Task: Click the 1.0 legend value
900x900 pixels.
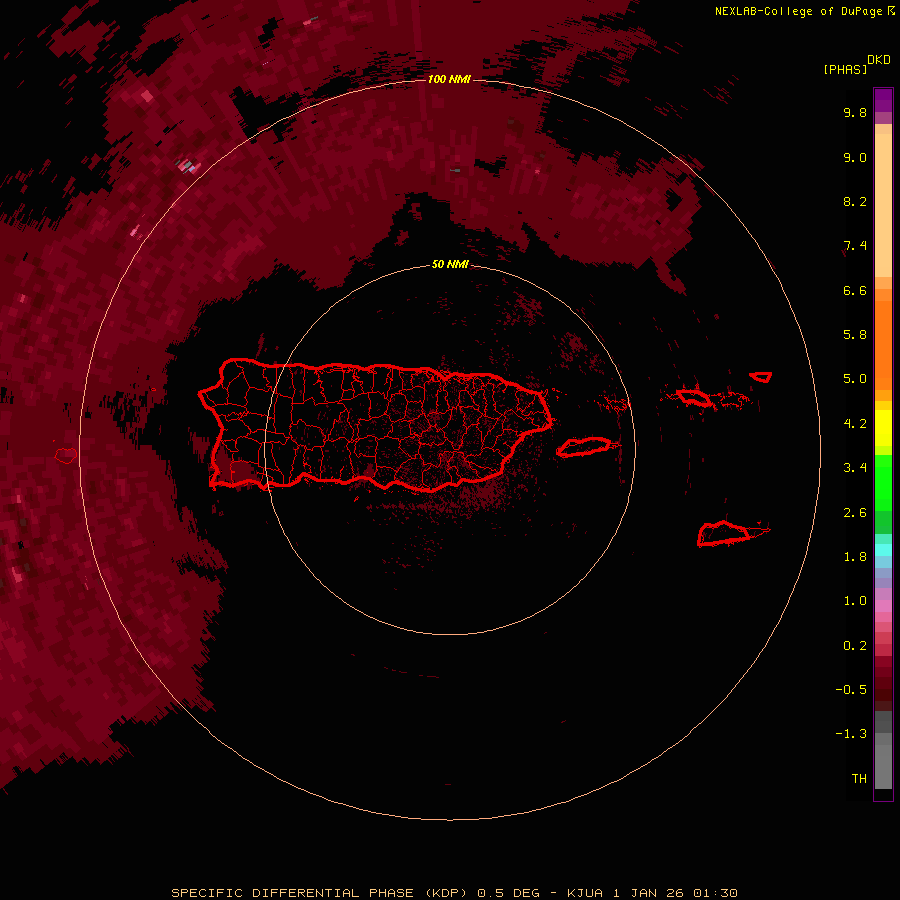Action: (855, 601)
